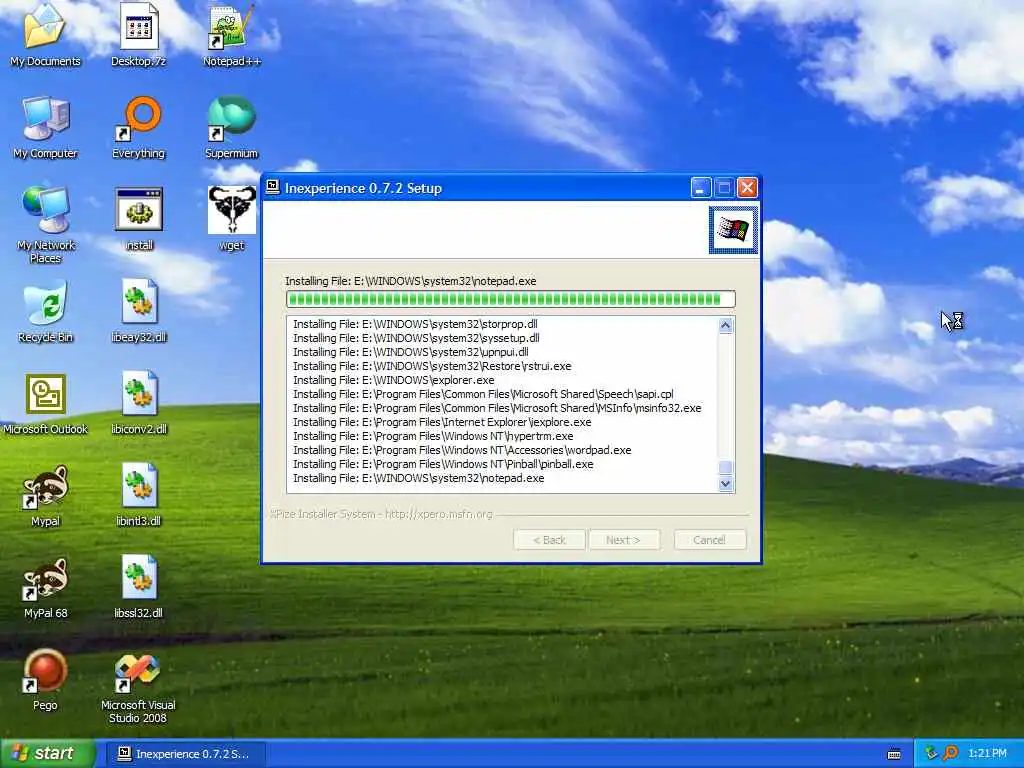
Task: Select the Mypal browser shortcut
Action: [45, 496]
